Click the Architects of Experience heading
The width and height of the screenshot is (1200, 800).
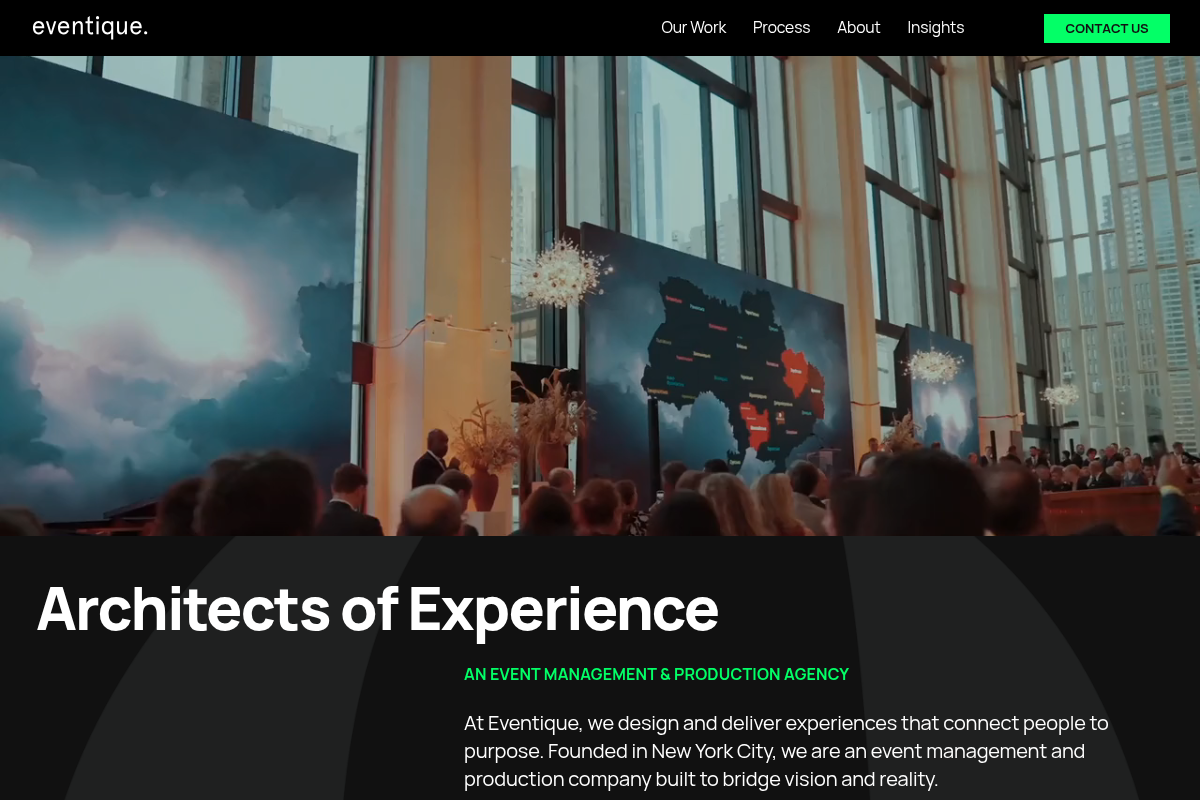click(x=378, y=608)
